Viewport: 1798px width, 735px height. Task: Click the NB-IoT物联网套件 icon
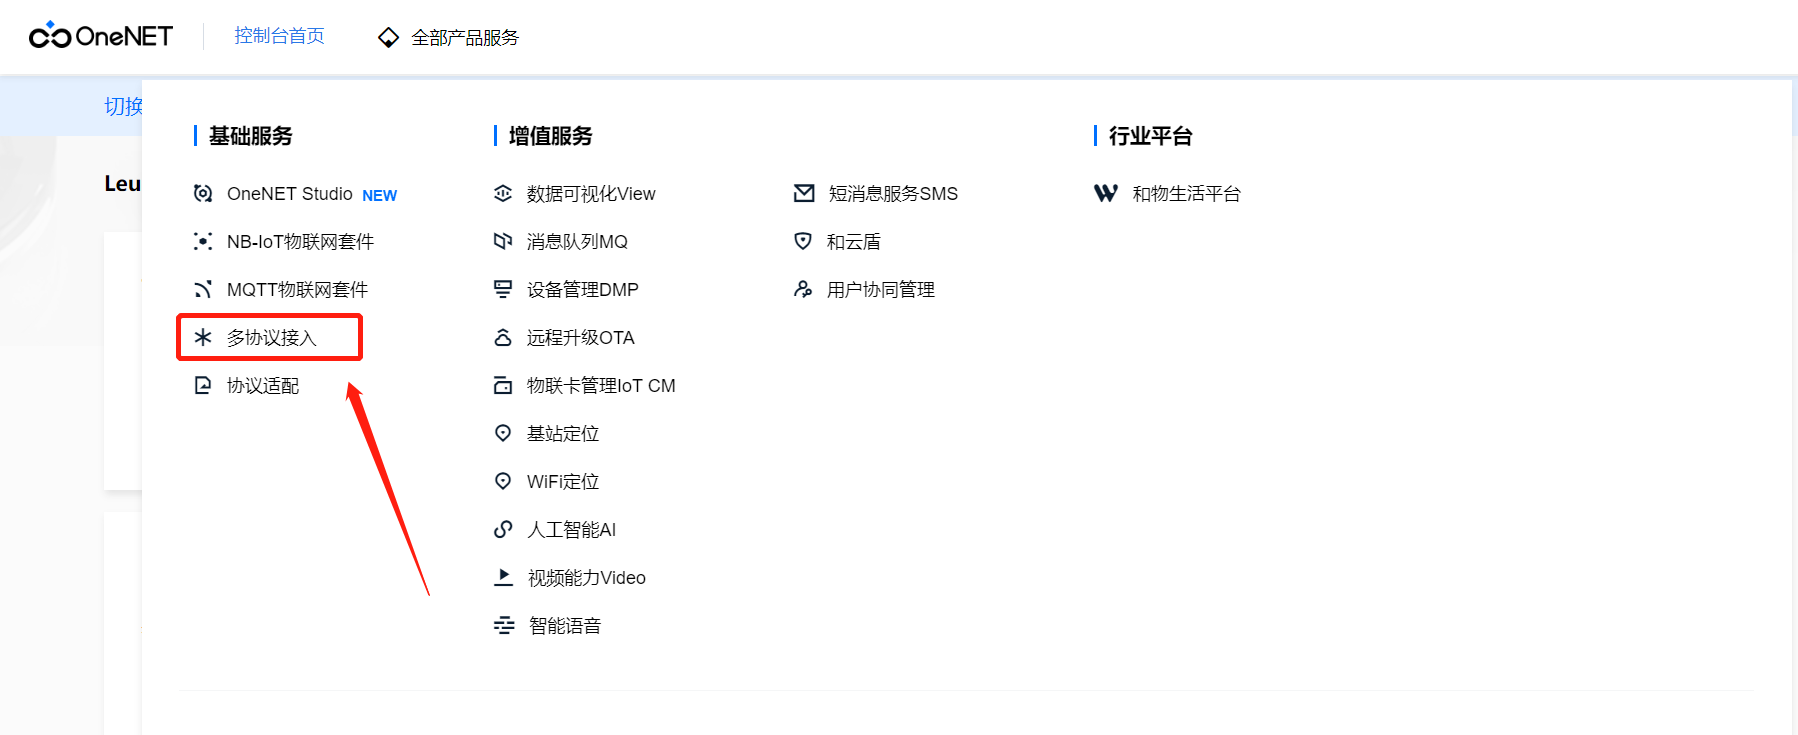[203, 241]
